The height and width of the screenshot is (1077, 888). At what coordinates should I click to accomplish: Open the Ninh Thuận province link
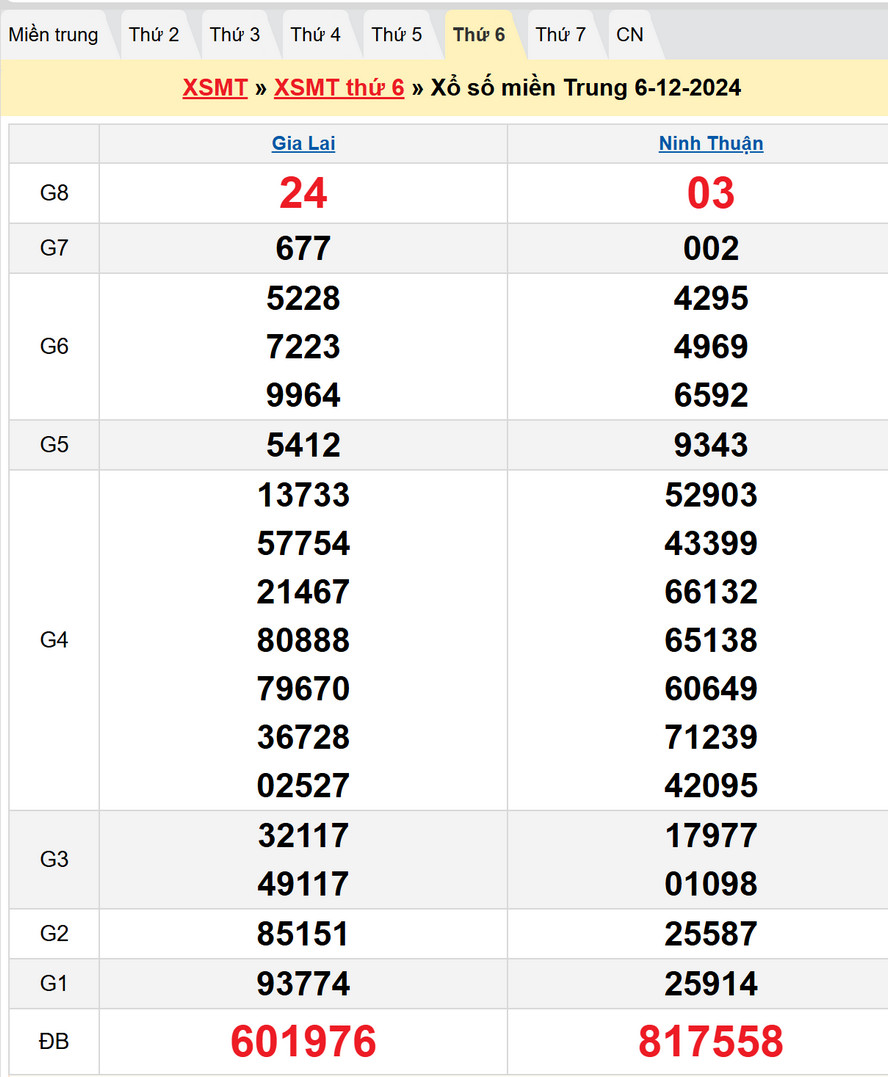tap(711, 144)
